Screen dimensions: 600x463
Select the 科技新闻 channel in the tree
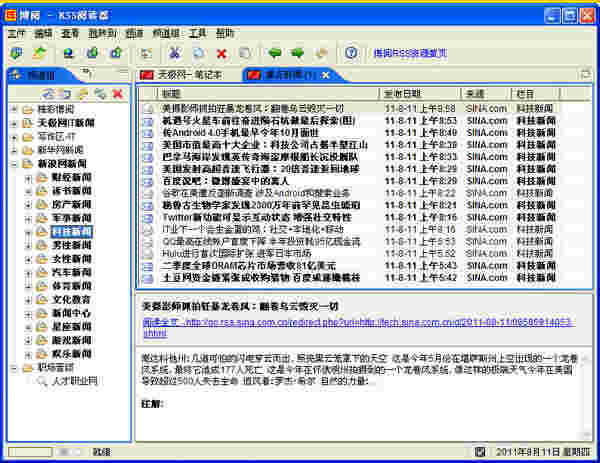72,232
